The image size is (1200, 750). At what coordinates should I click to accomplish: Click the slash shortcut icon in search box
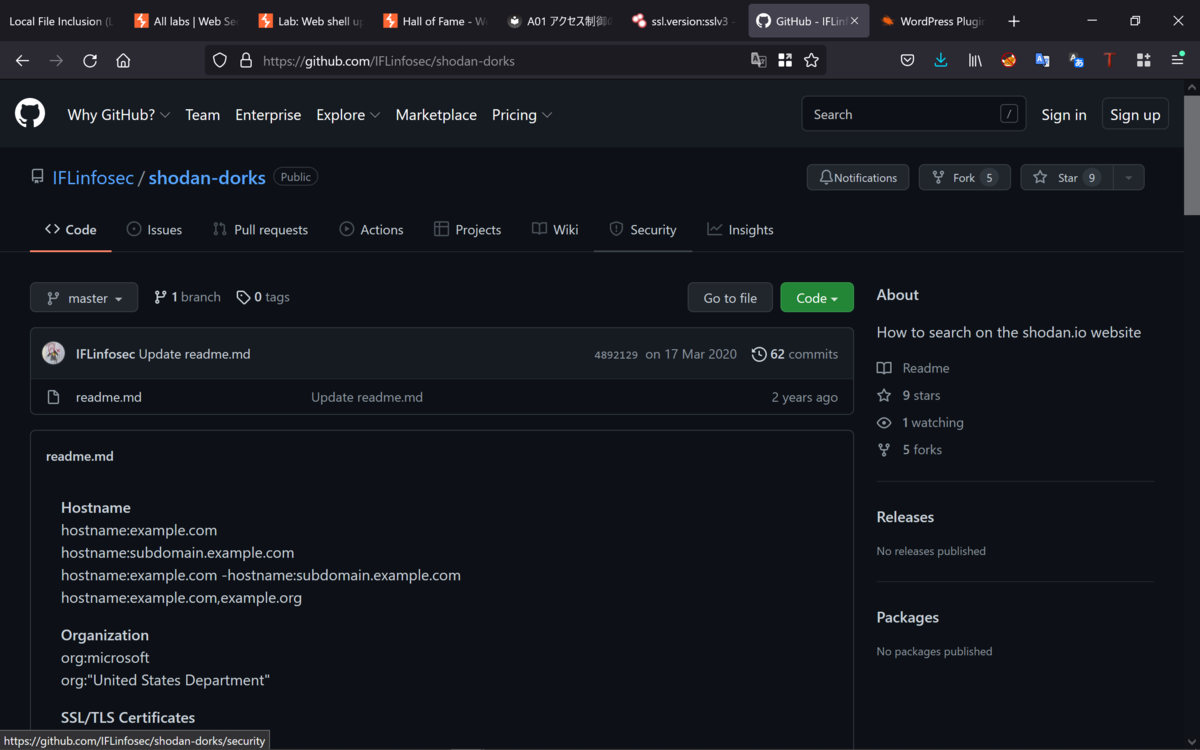tap(1009, 114)
